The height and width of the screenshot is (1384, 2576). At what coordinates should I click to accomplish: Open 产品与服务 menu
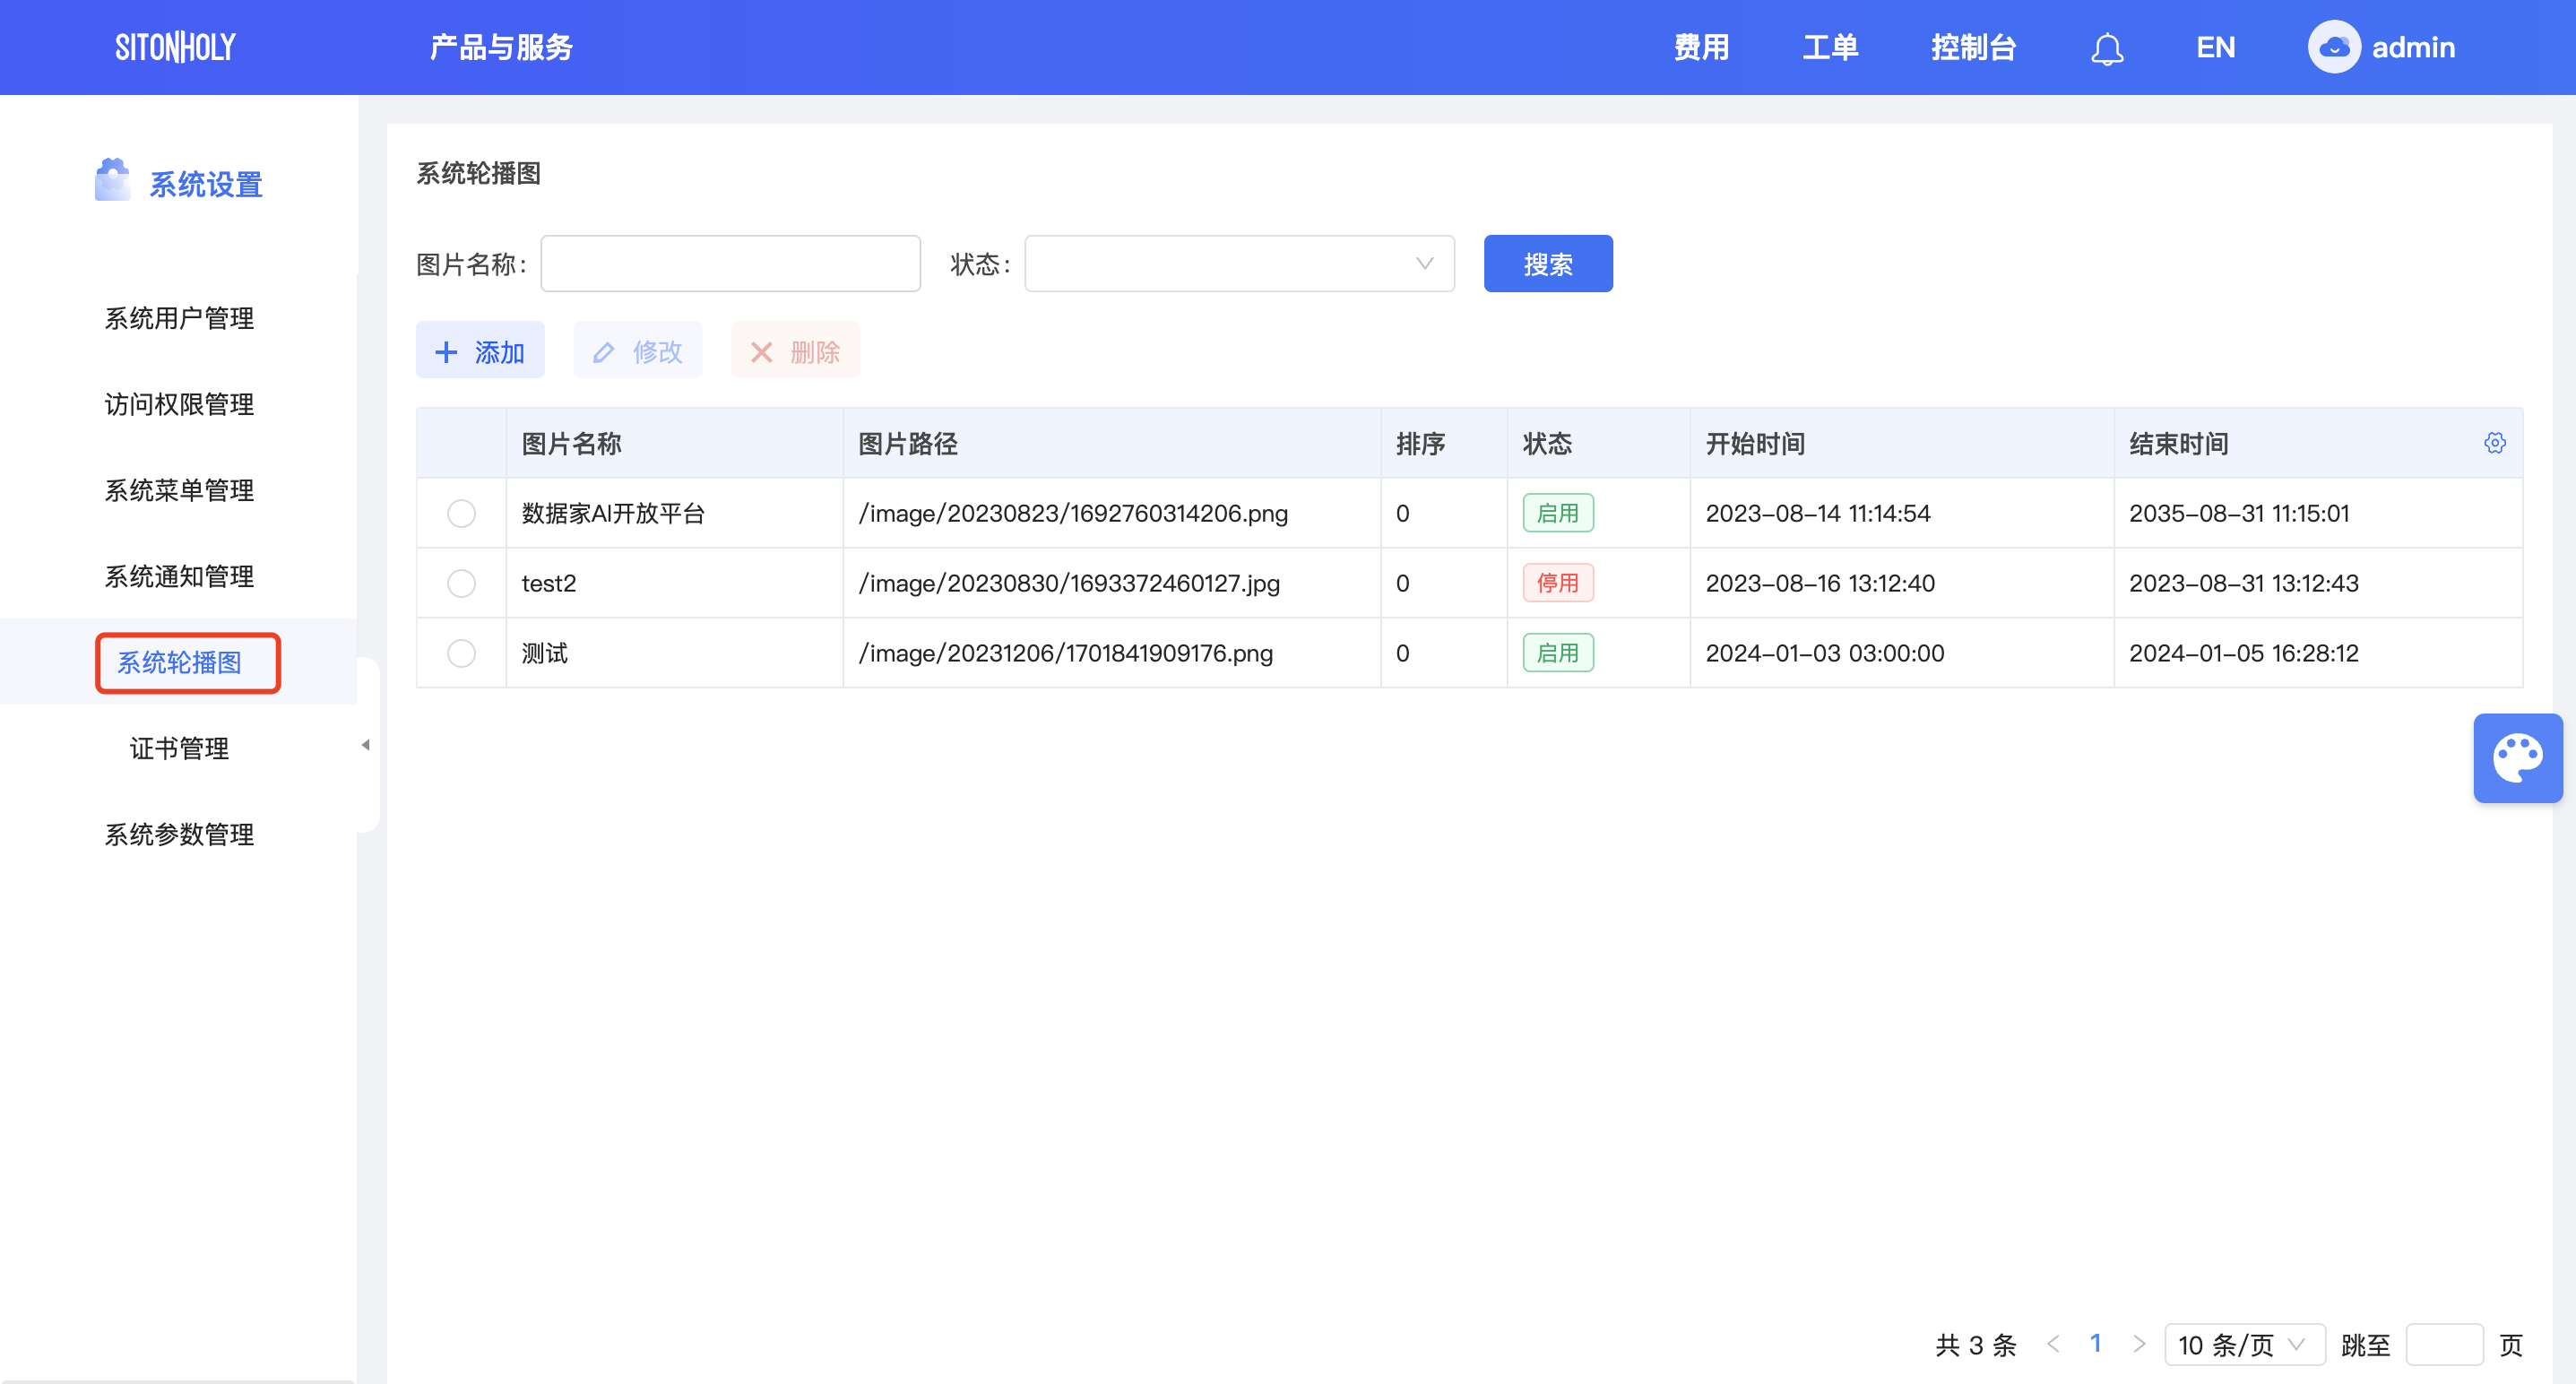[x=501, y=47]
